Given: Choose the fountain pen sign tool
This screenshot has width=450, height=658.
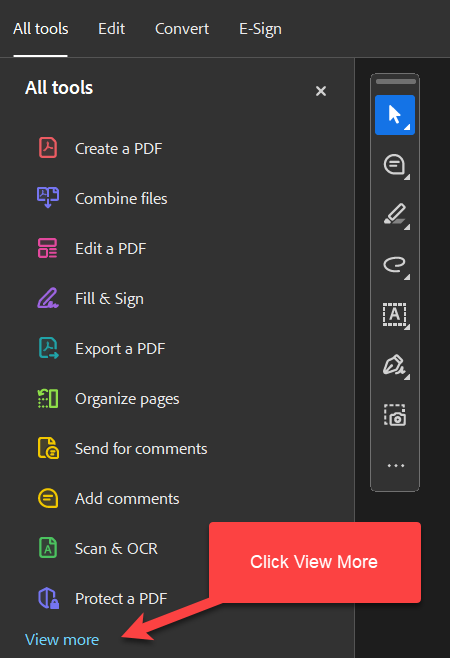Looking at the screenshot, I should tap(395, 365).
